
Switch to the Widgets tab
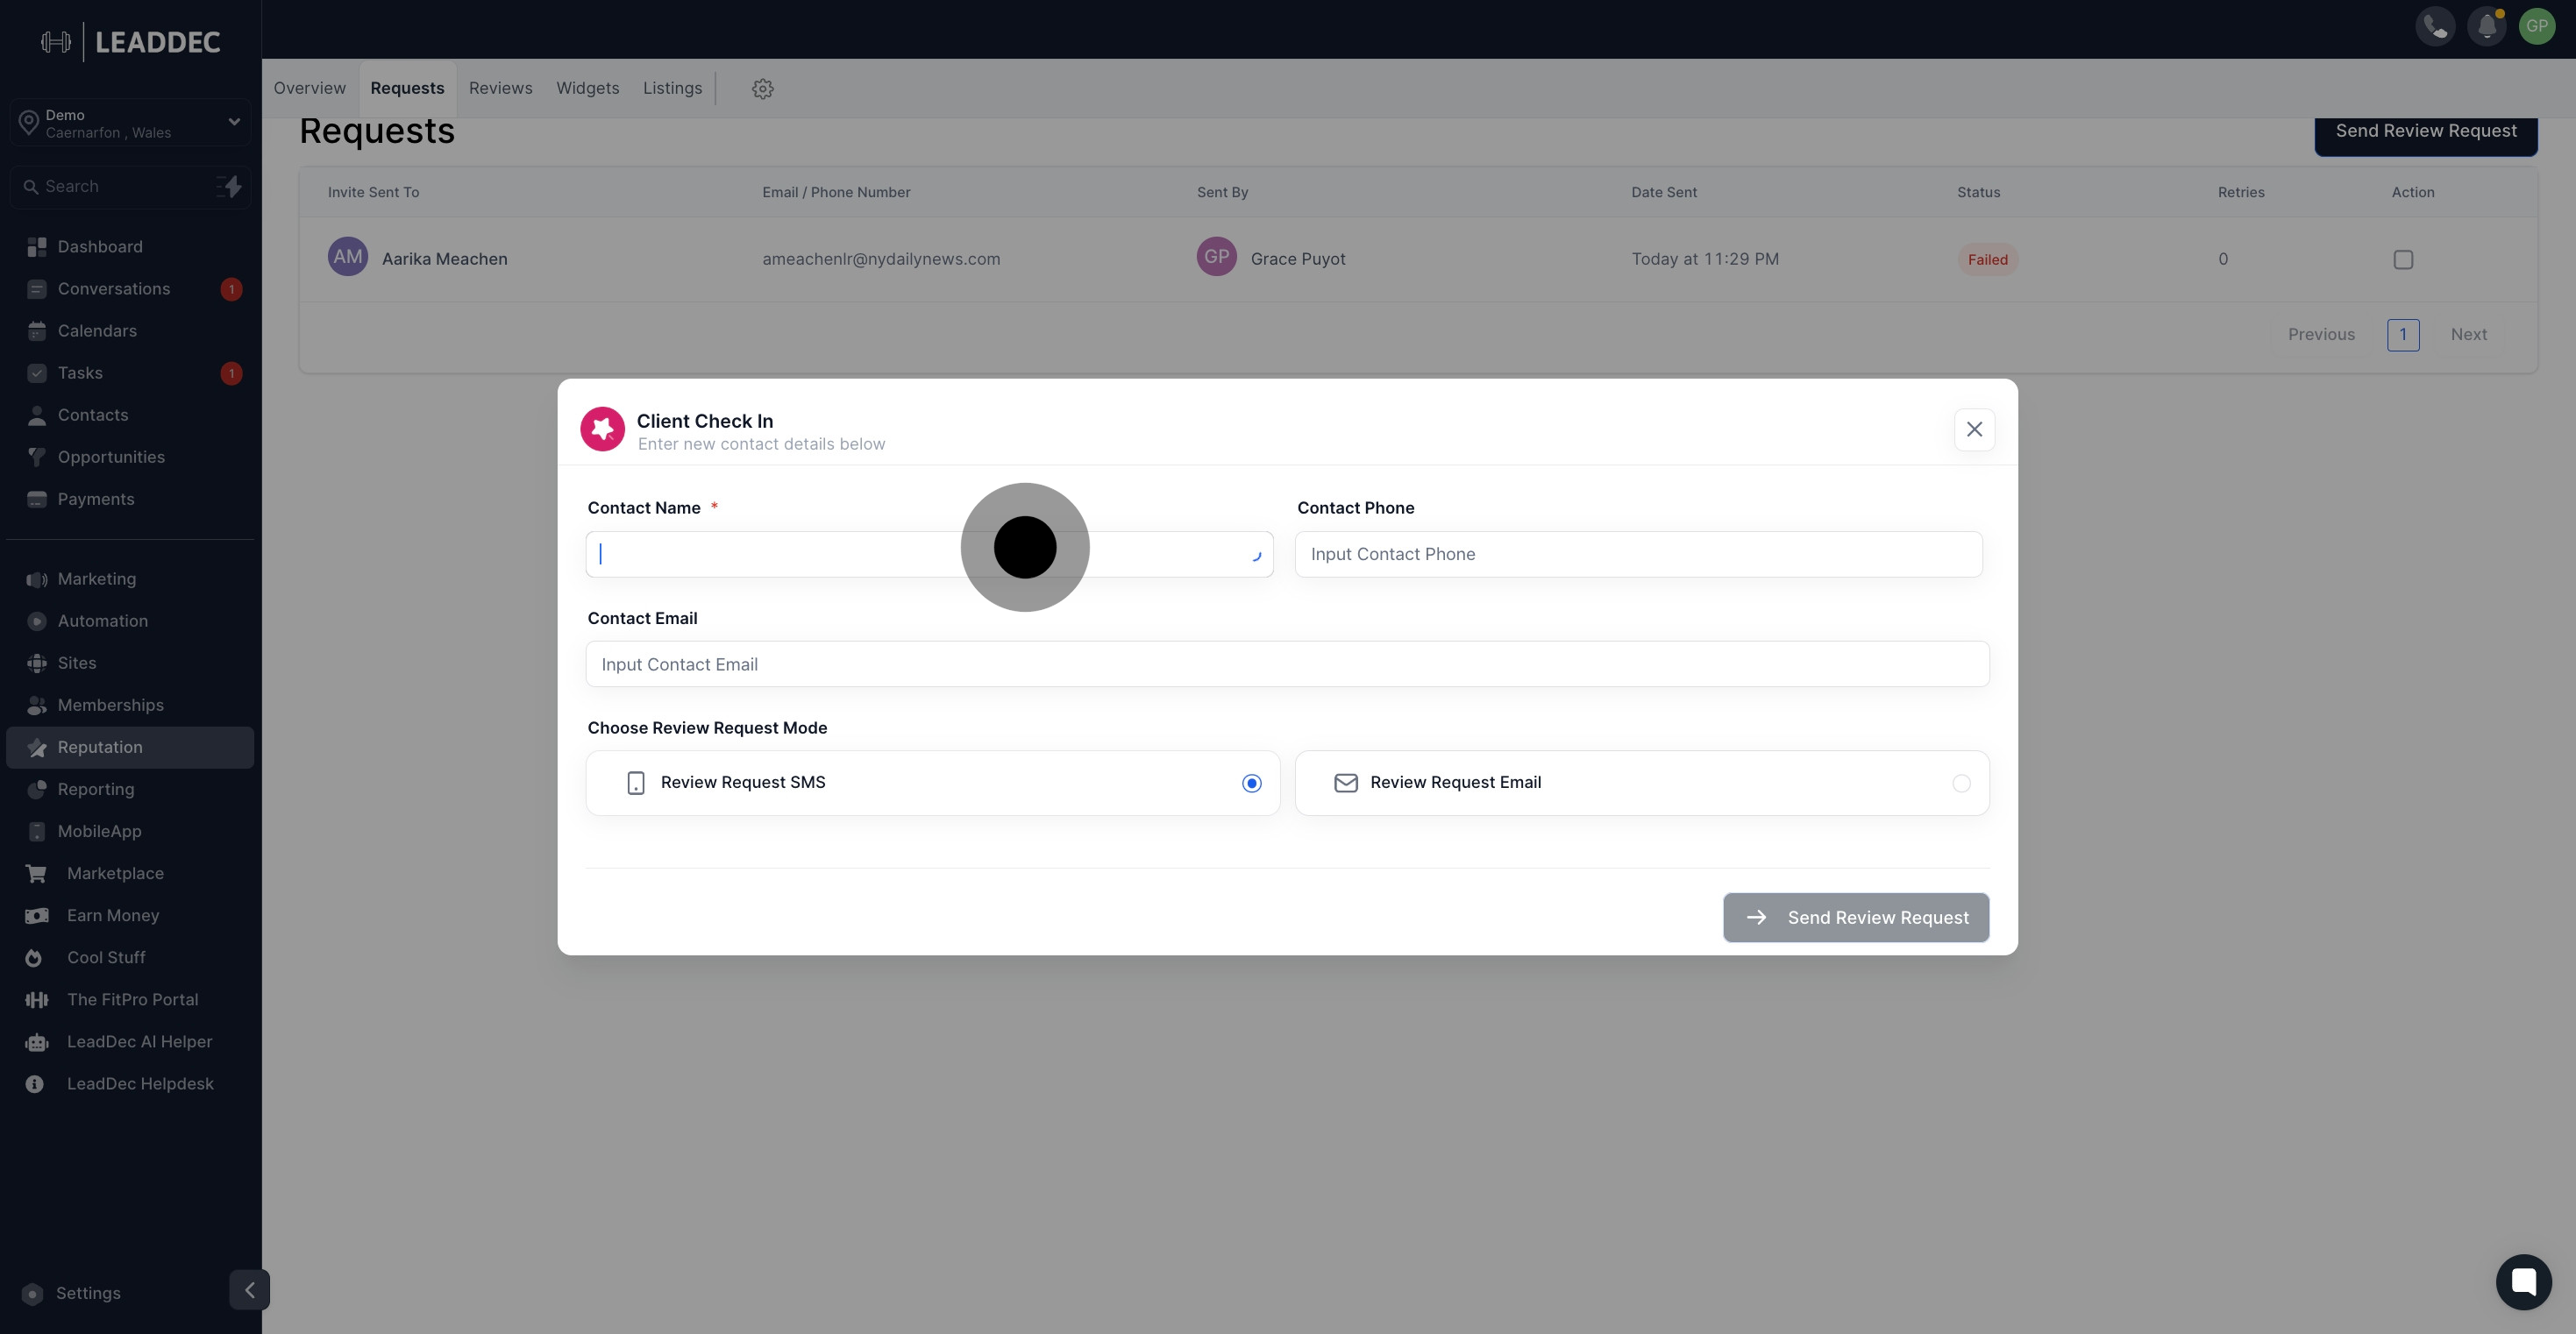[x=588, y=88]
